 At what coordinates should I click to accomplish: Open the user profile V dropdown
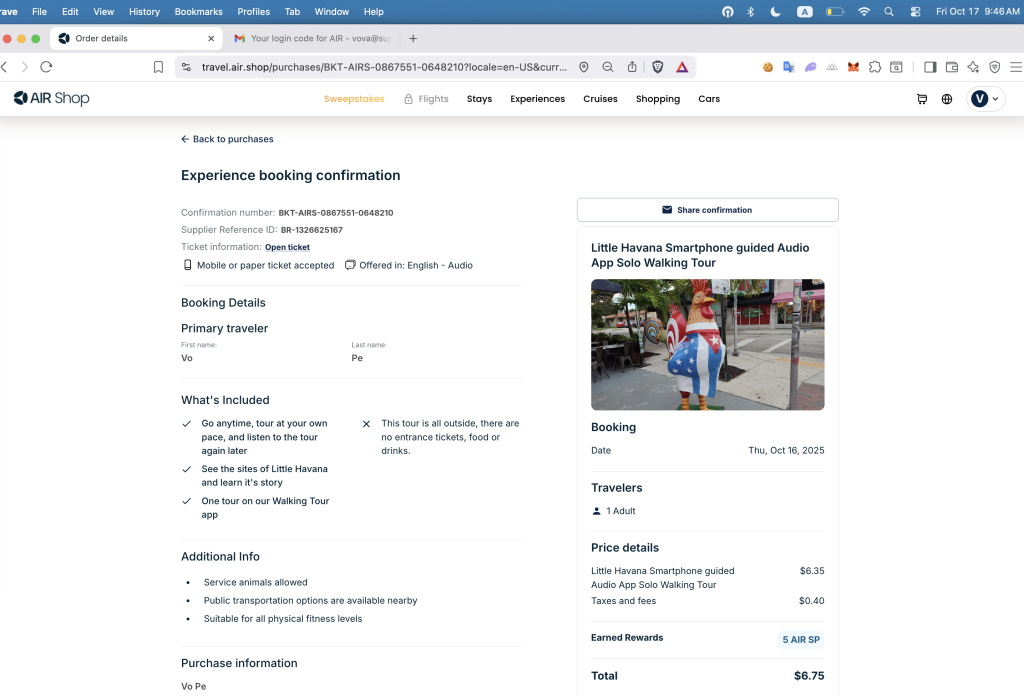point(986,99)
